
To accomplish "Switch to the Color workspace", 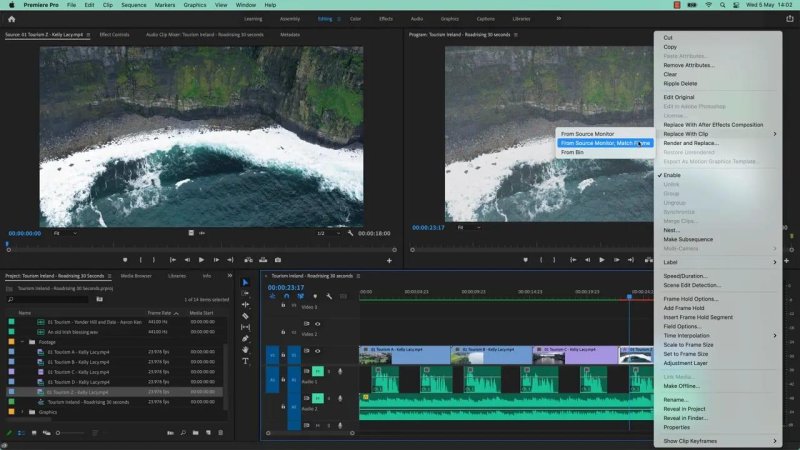I will (x=356, y=19).
